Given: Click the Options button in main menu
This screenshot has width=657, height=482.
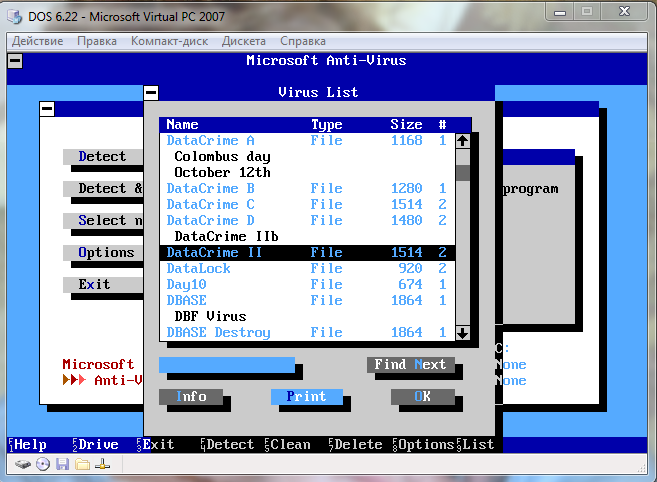Looking at the screenshot, I should click(103, 252).
